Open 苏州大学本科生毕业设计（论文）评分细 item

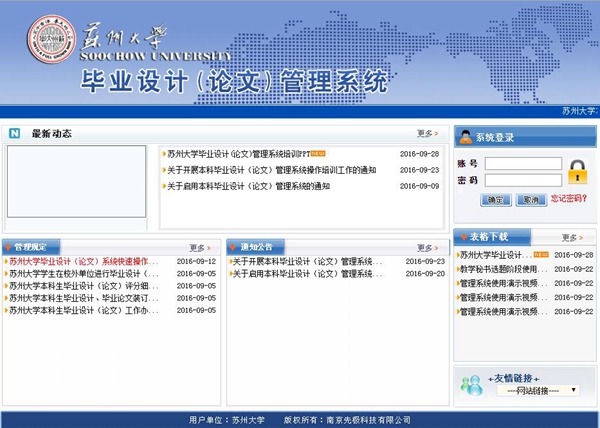[83, 286]
